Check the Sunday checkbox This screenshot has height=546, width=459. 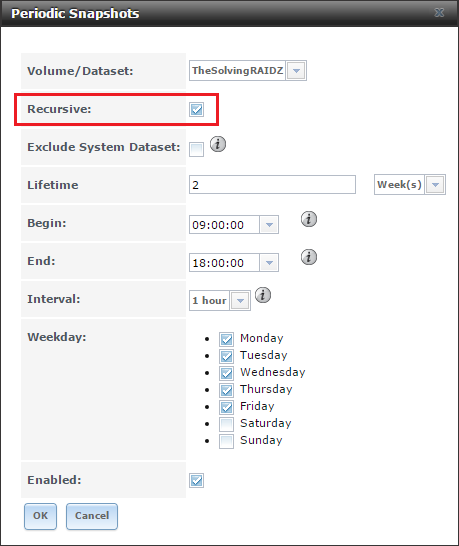coord(226,441)
